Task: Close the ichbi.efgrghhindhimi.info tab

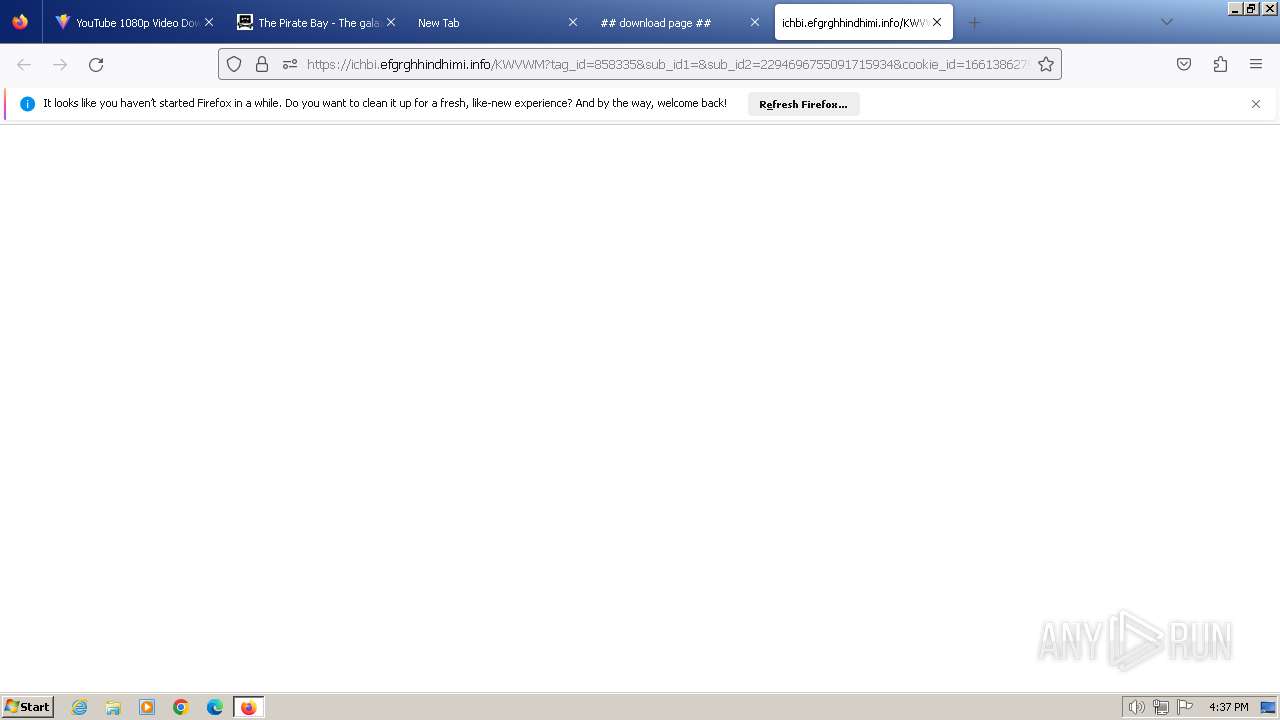Action: pos(937,22)
